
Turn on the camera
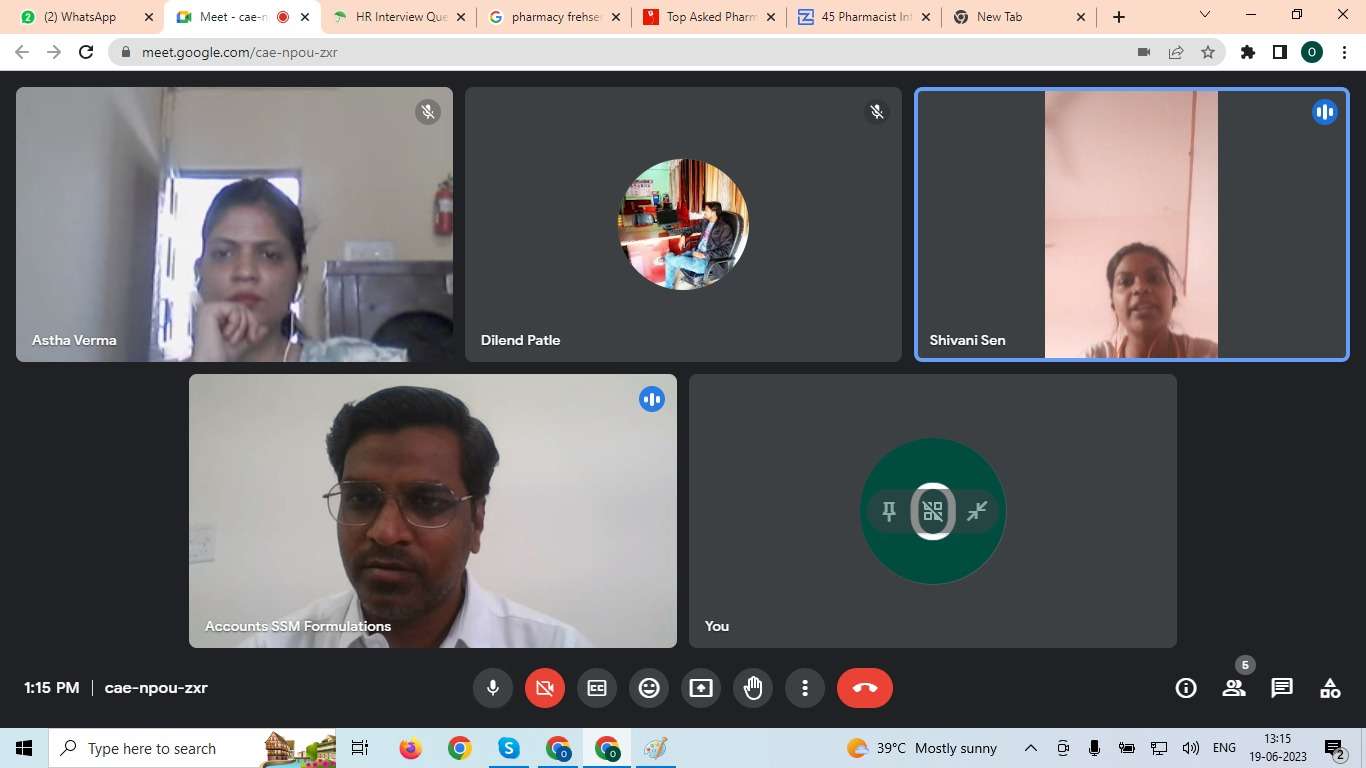[545, 688]
